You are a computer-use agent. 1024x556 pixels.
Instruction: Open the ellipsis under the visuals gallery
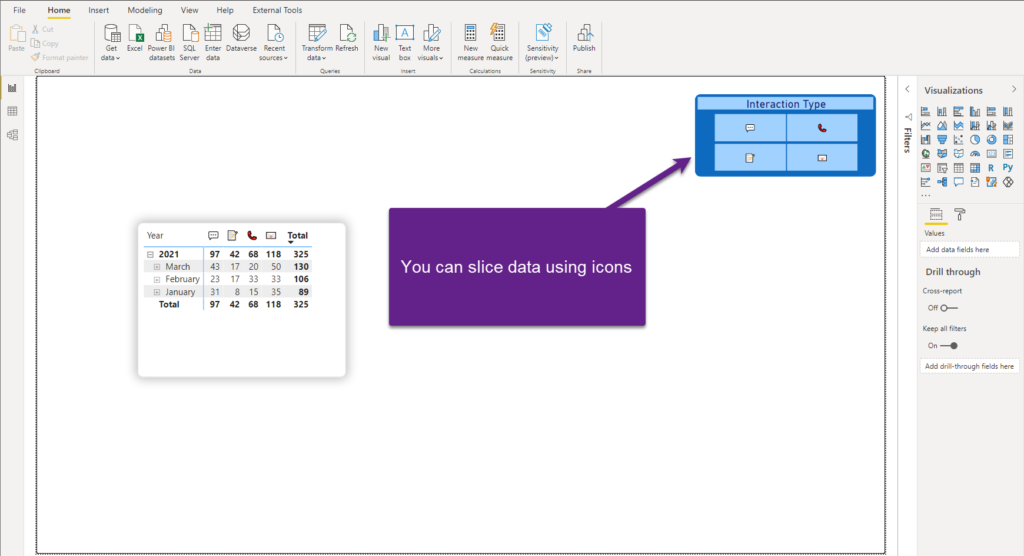point(925,195)
